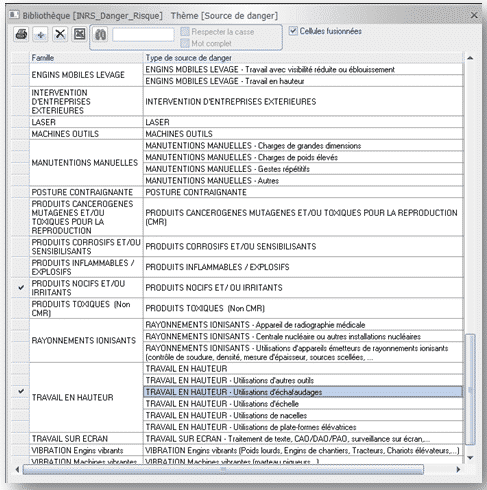The width and height of the screenshot is (487, 490).
Task: Select 'MANUTENTIONS MANUELLES - Gestes répétitifs'
Action: 303,169
